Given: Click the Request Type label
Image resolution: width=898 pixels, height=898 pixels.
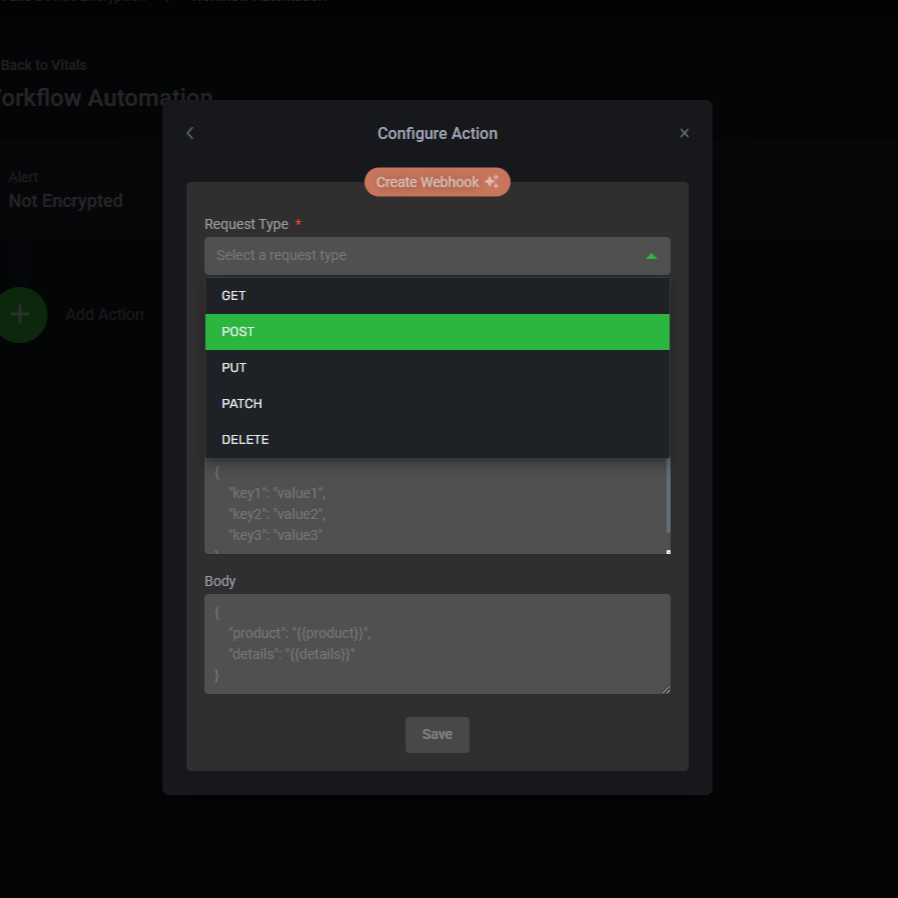Looking at the screenshot, I should (x=246, y=224).
